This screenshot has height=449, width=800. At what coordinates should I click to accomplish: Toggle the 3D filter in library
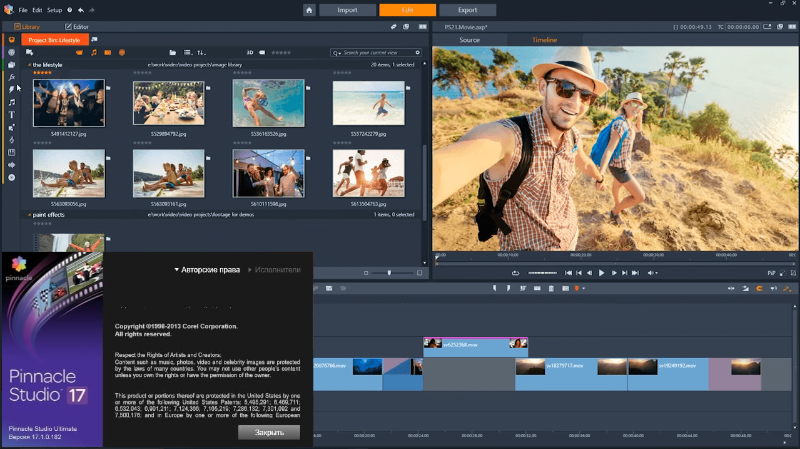(x=250, y=53)
